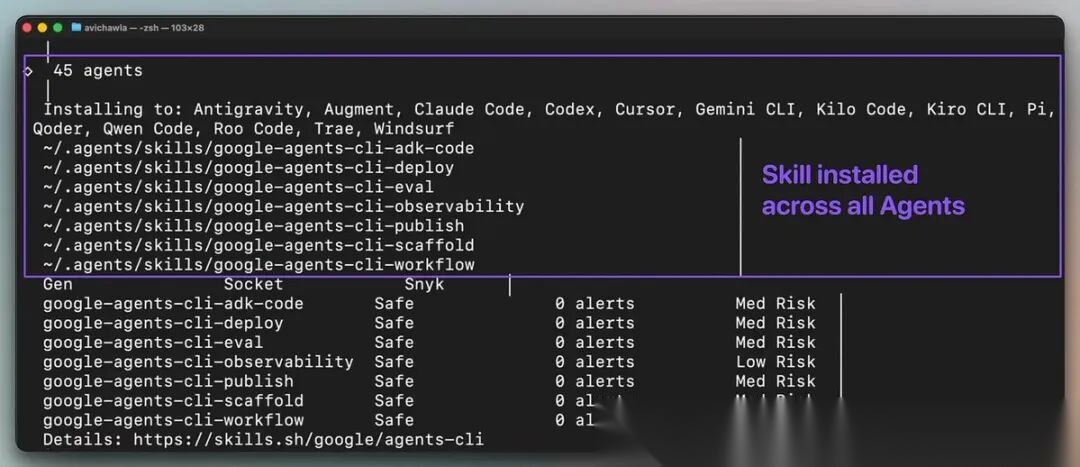Click 'Safe' in the adk-code table row

394,304
